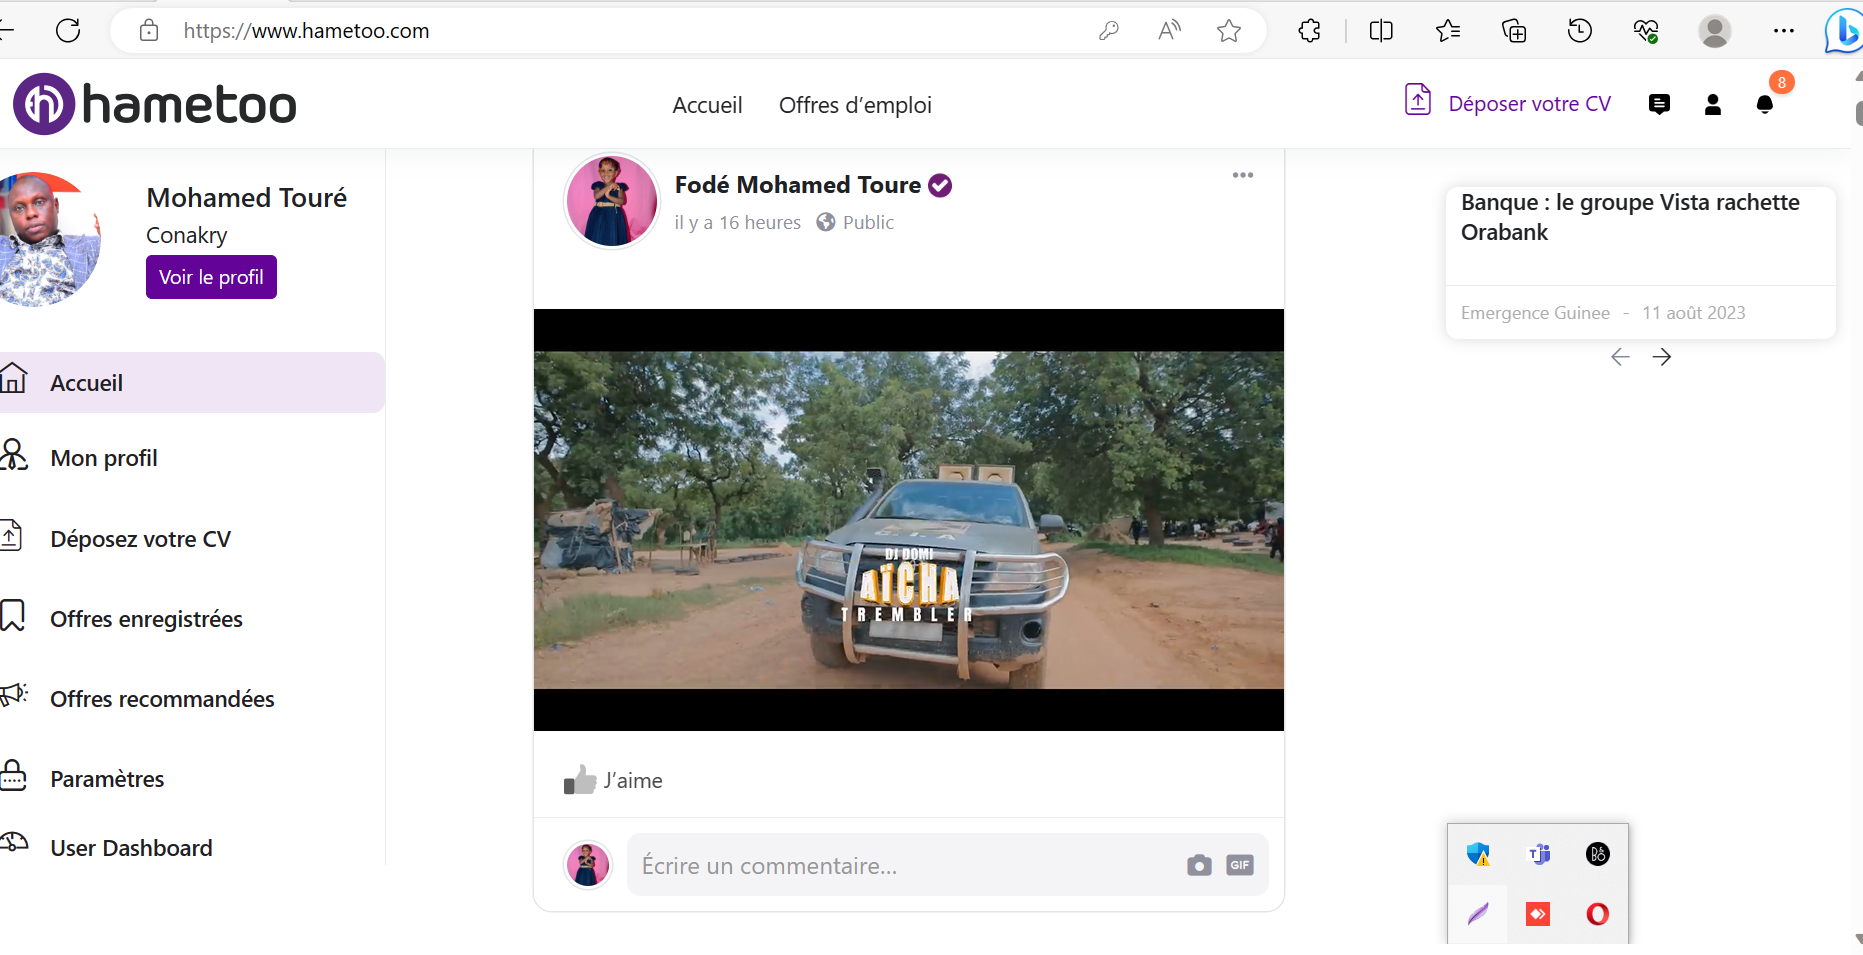Go to previous news article arrow
Image resolution: width=1863 pixels, height=955 pixels.
(x=1620, y=357)
